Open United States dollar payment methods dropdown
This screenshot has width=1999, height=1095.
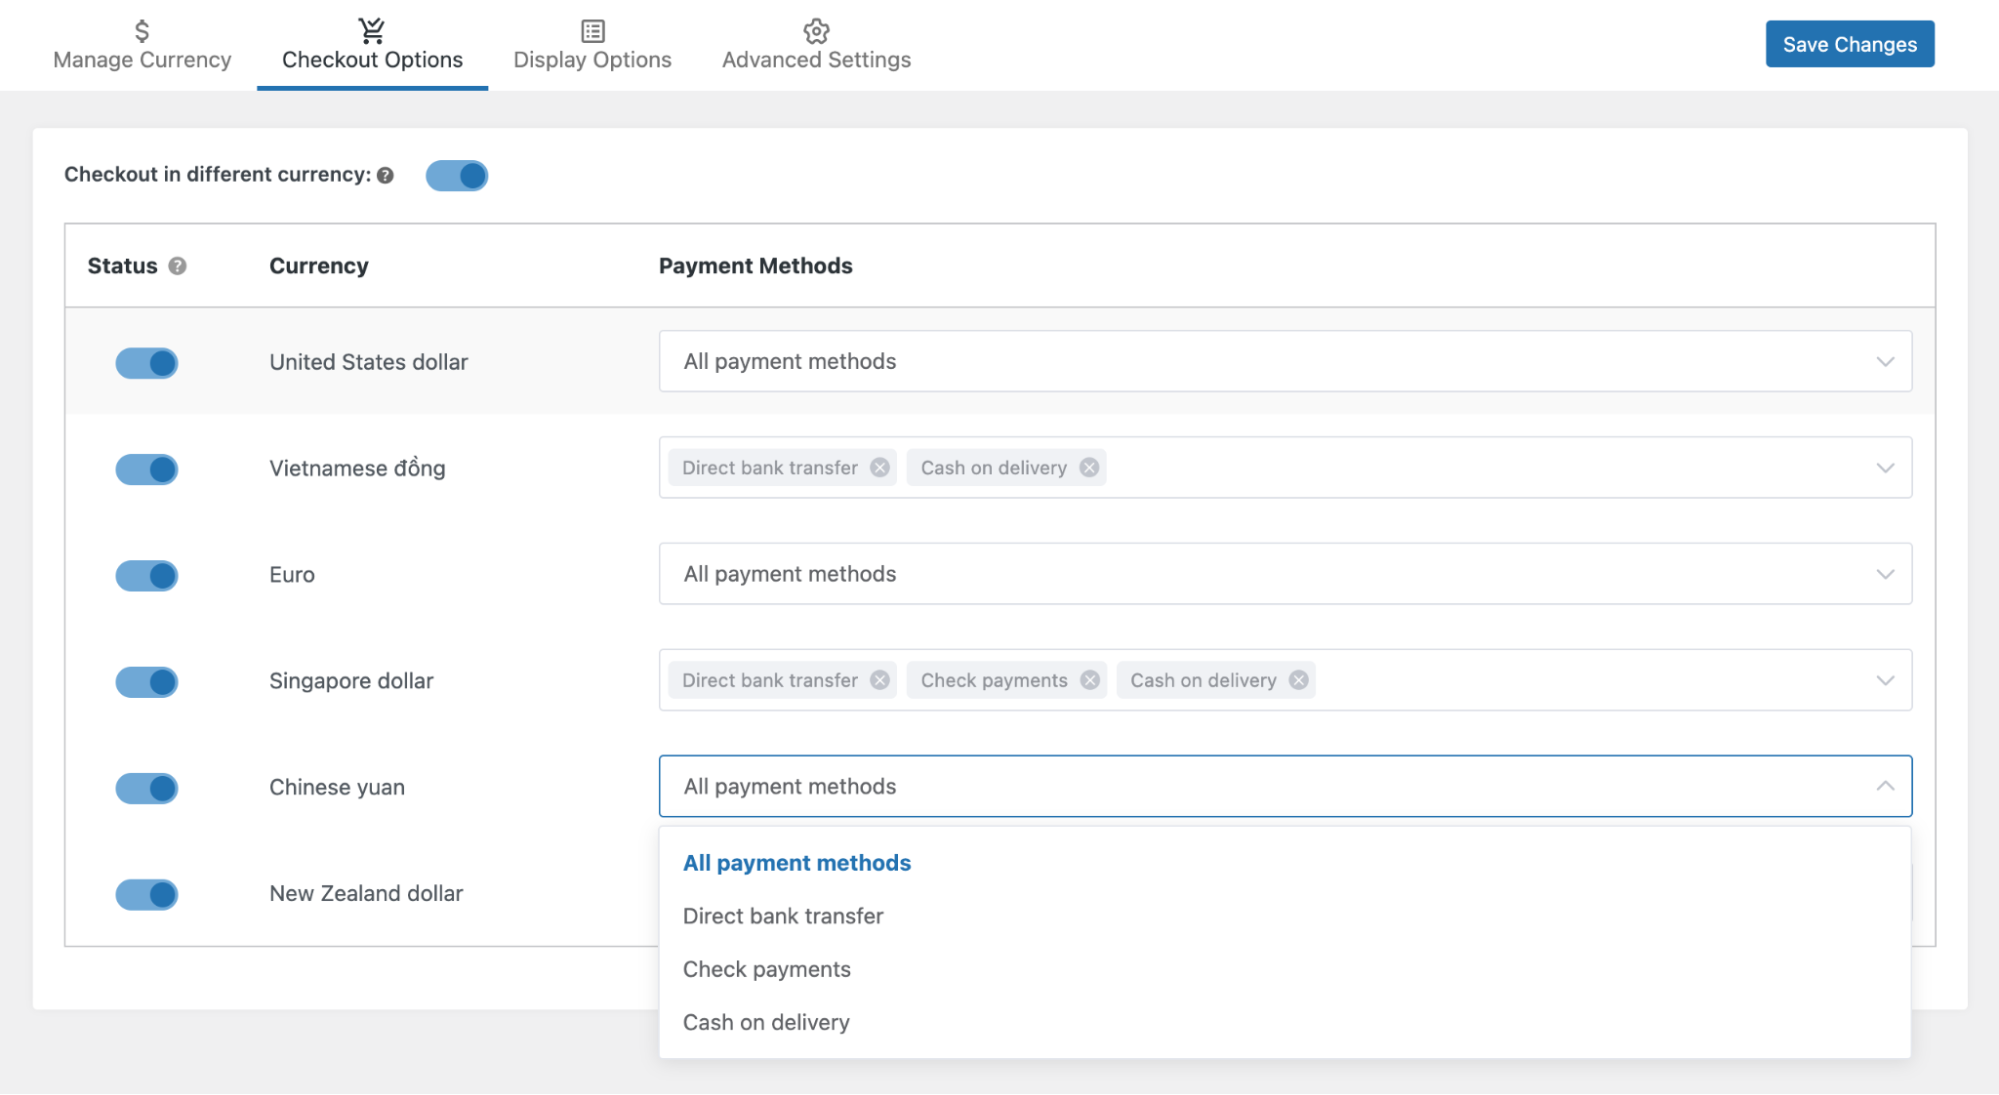[1884, 361]
